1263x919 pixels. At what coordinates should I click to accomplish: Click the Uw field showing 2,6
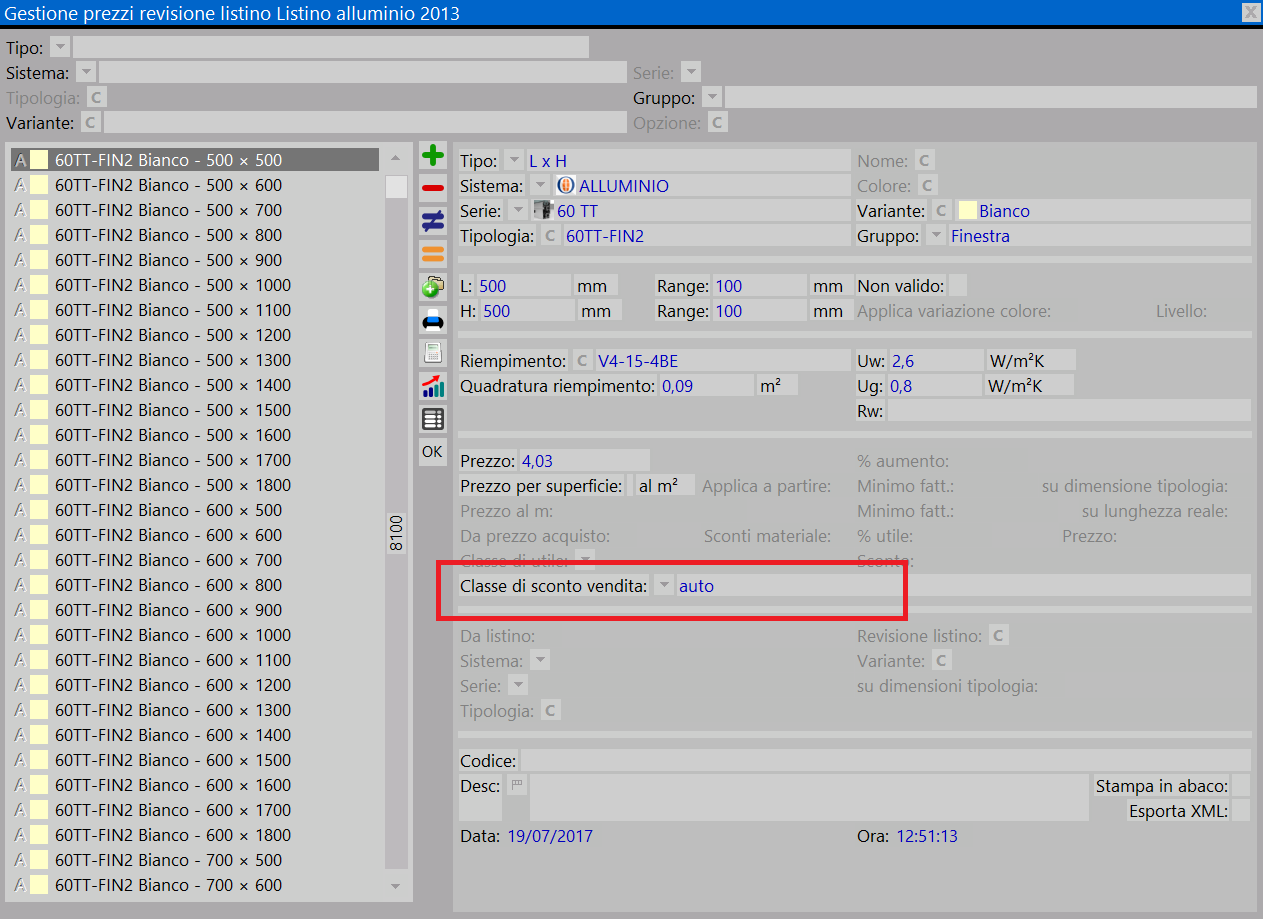click(x=936, y=361)
